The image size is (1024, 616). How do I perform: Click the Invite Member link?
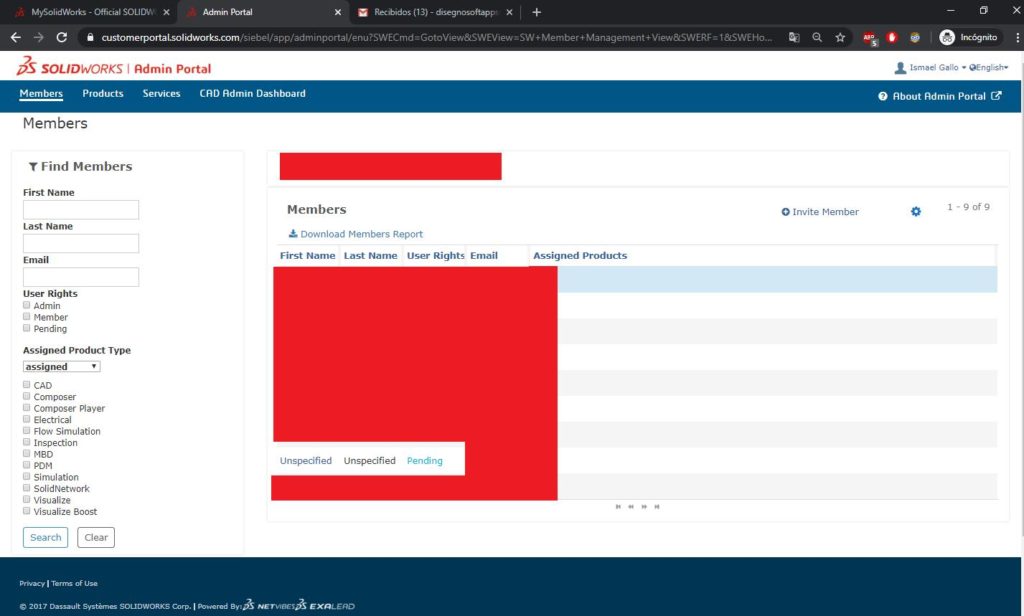(825, 212)
